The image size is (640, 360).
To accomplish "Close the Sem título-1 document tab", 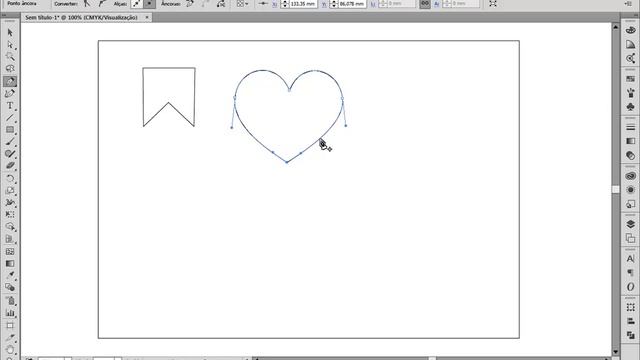I will [x=147, y=18].
